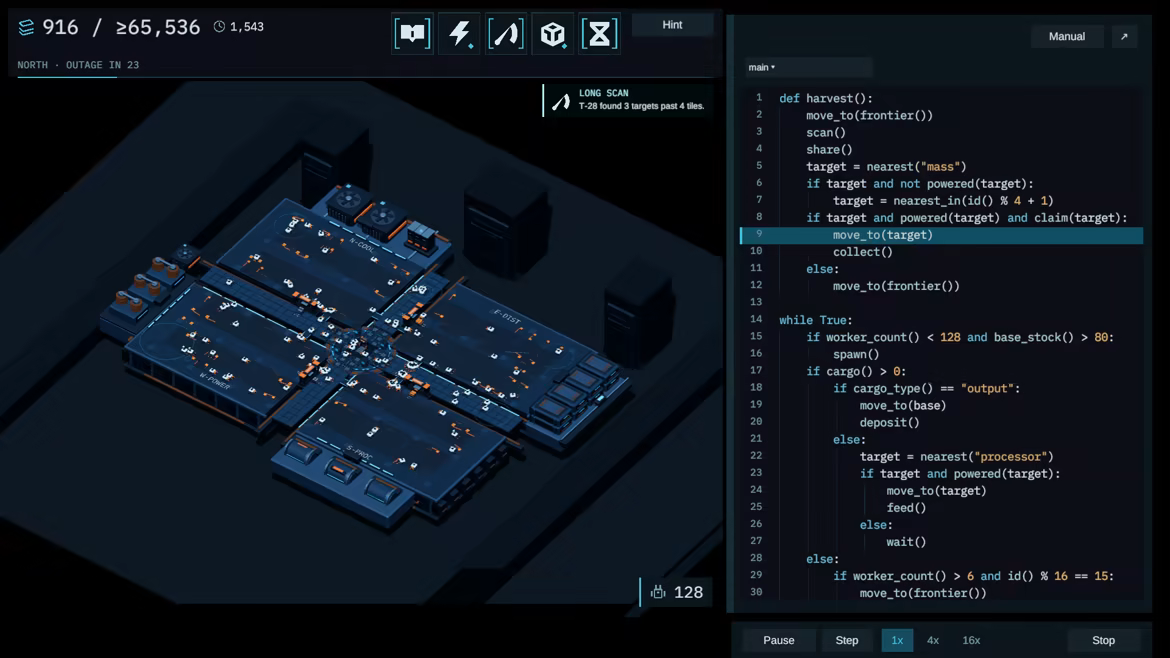
Task: Select the lightning bolt power icon
Action: click(x=459, y=34)
